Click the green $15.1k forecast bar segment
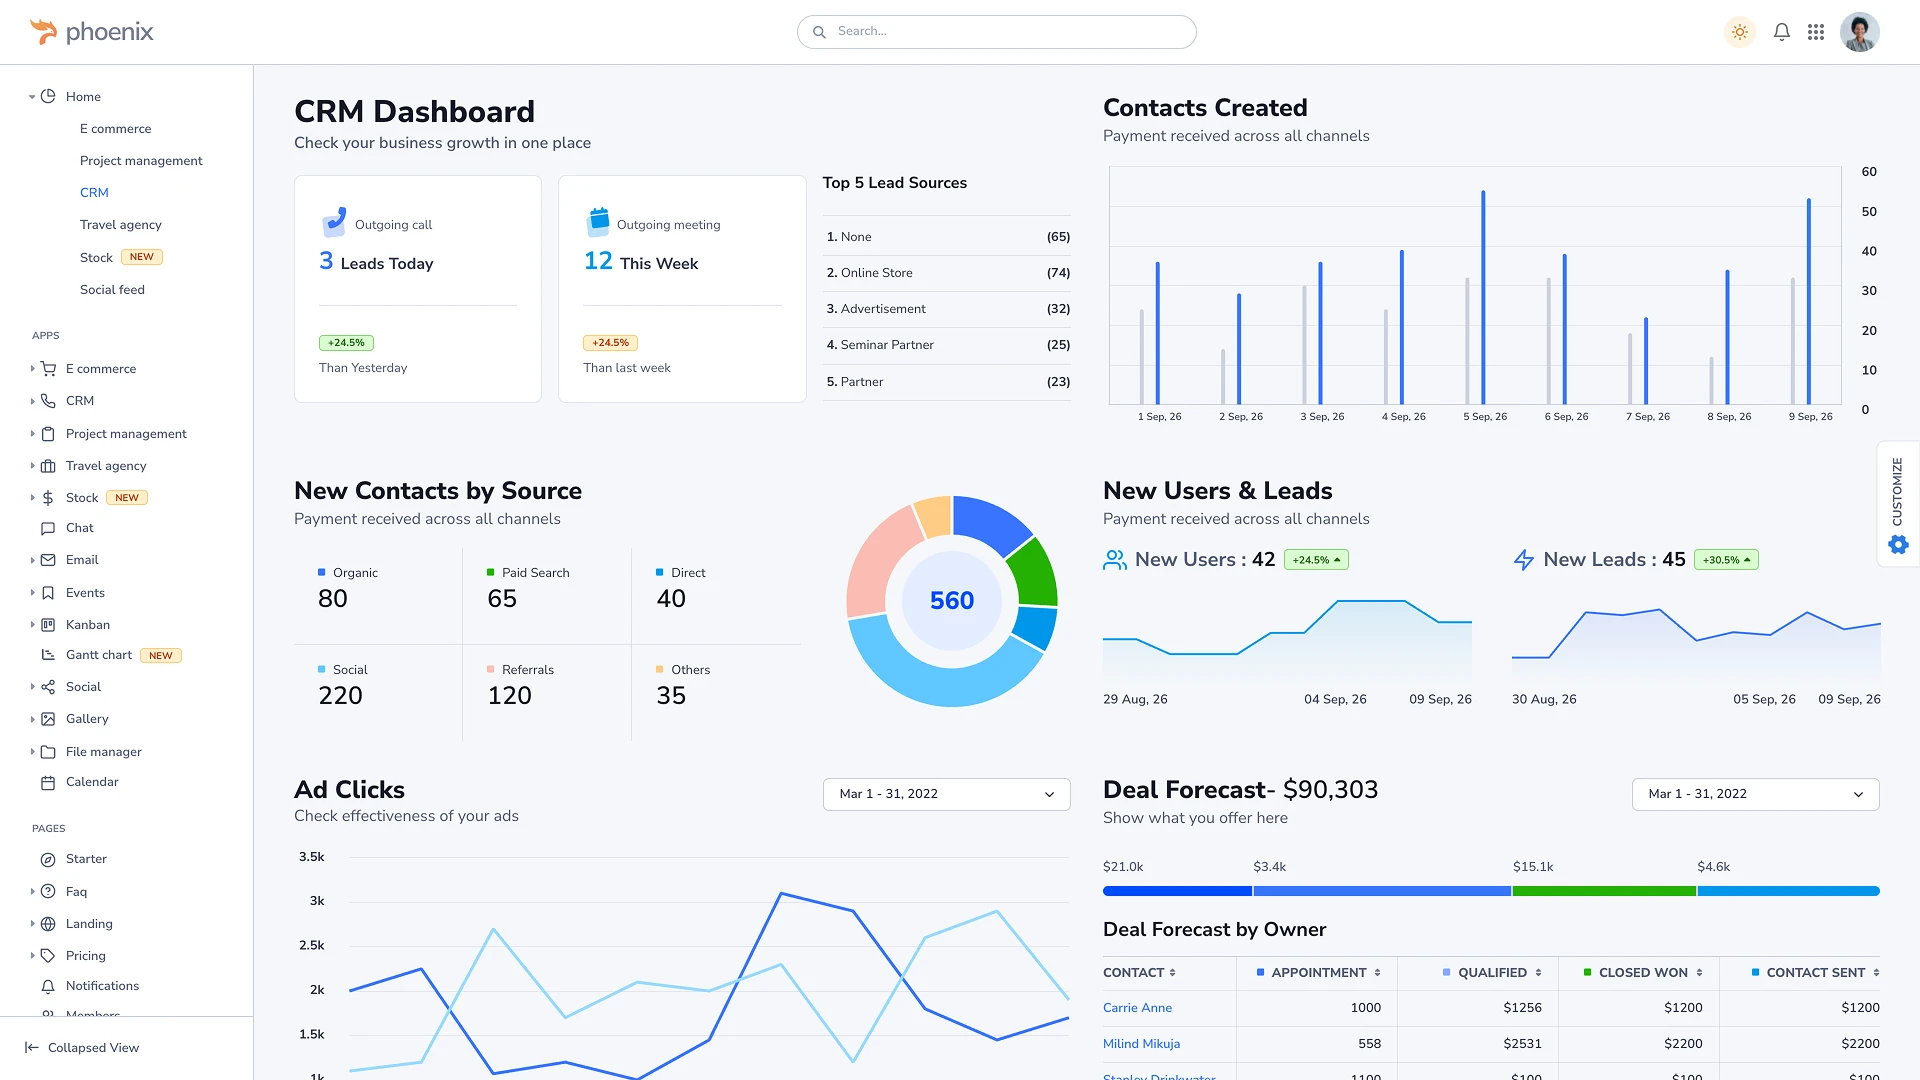 pyautogui.click(x=1604, y=891)
